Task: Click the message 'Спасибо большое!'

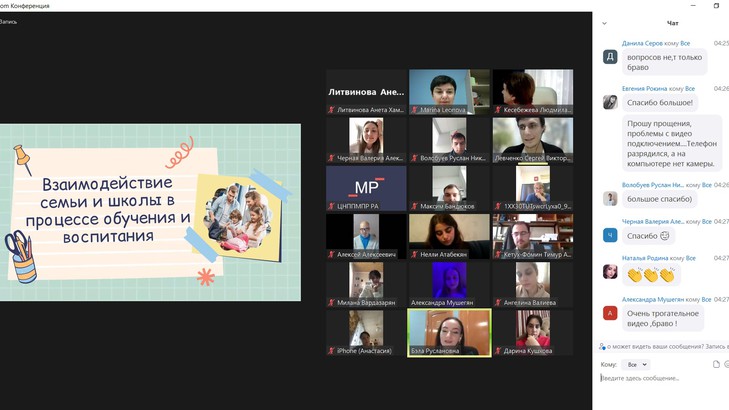Action: pos(660,103)
